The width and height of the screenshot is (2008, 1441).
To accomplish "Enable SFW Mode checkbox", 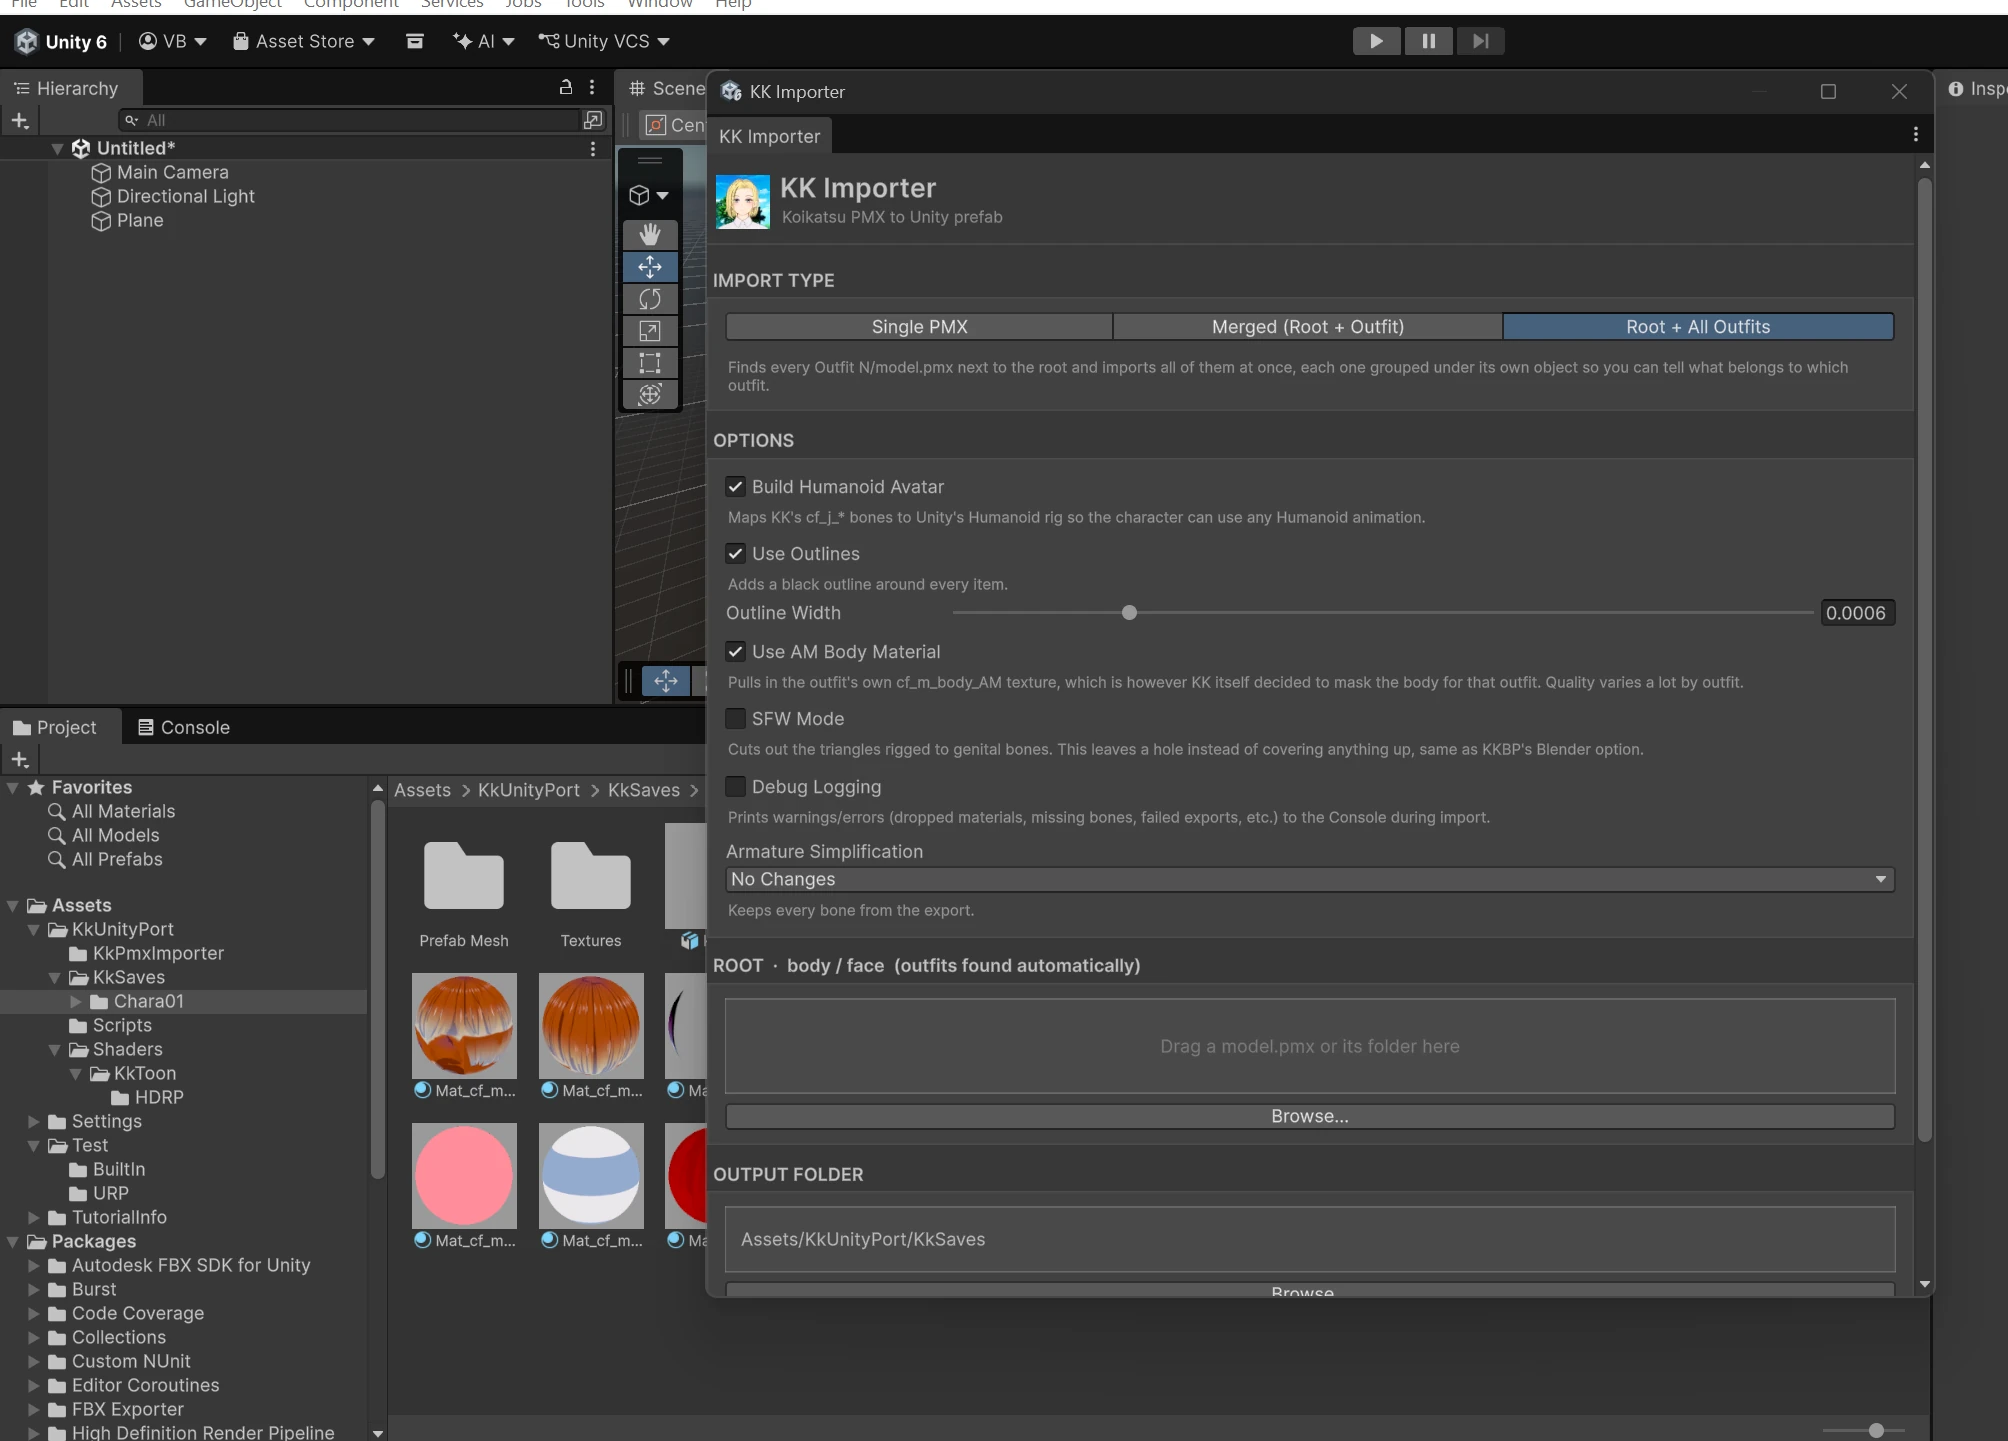I will (736, 719).
